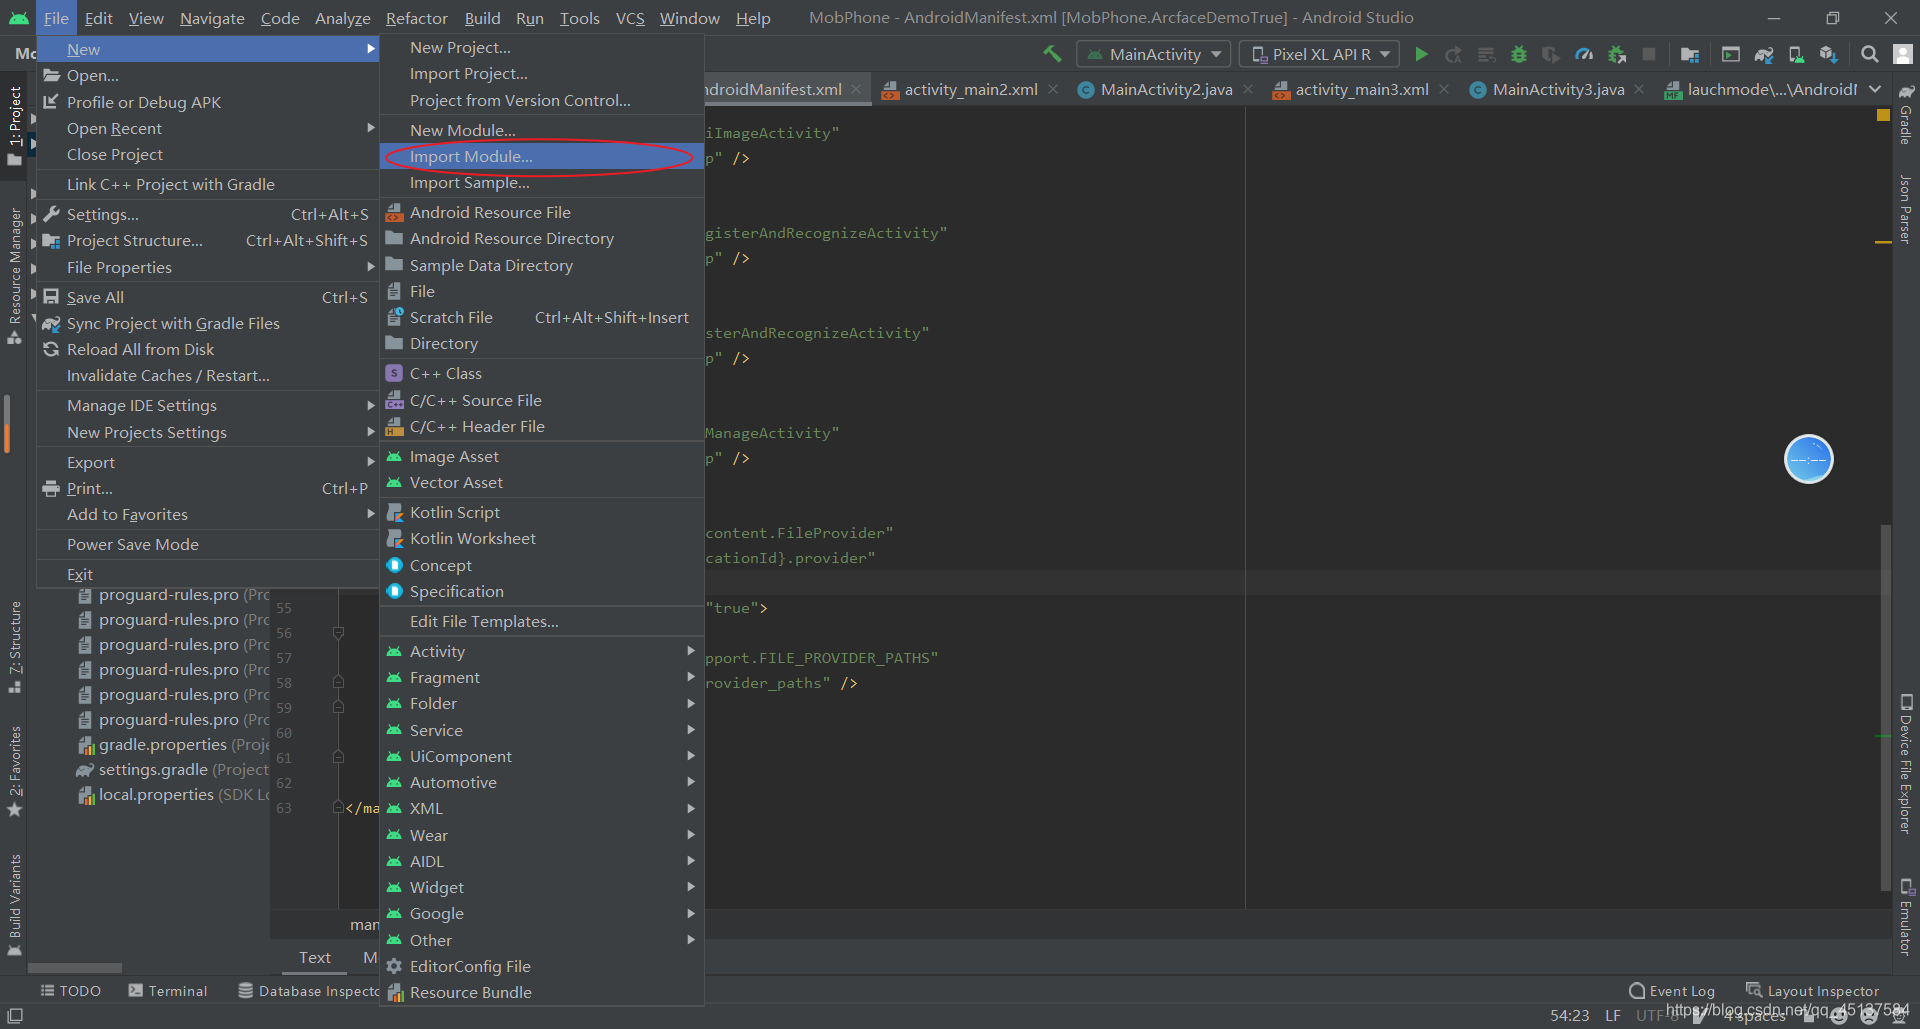
Task: Click the Run with Coverage icon
Action: pos(1551,54)
